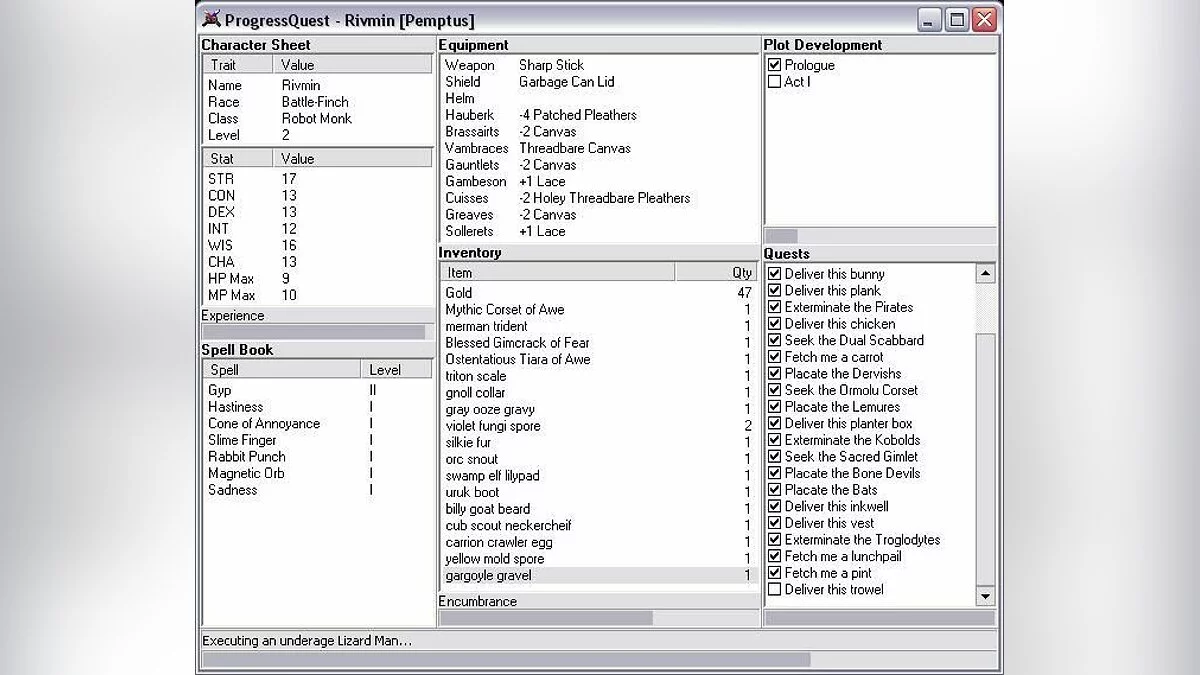The image size is (1200, 675).
Task: Select the Gold inventory row
Action: (x=598, y=293)
